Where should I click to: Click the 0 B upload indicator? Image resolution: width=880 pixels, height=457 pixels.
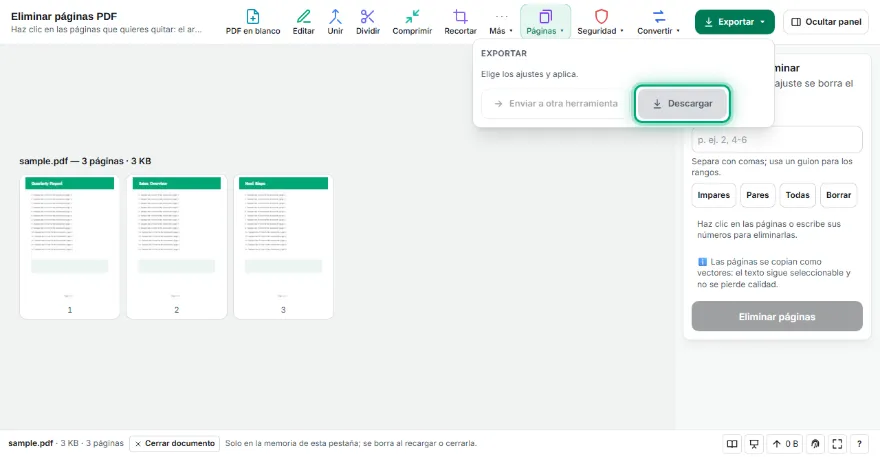coord(785,444)
